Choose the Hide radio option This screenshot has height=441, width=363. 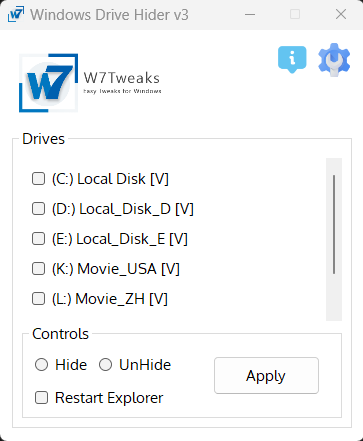(42, 365)
